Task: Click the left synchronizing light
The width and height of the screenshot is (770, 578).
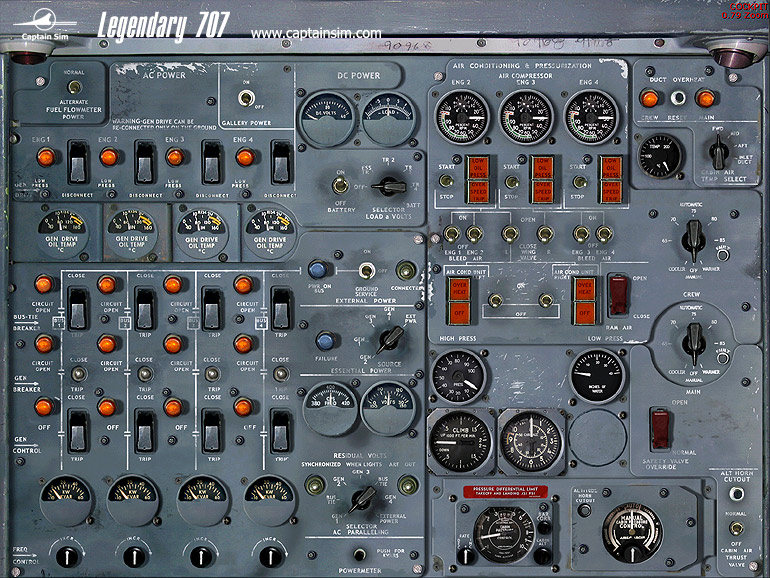Action: coord(315,486)
